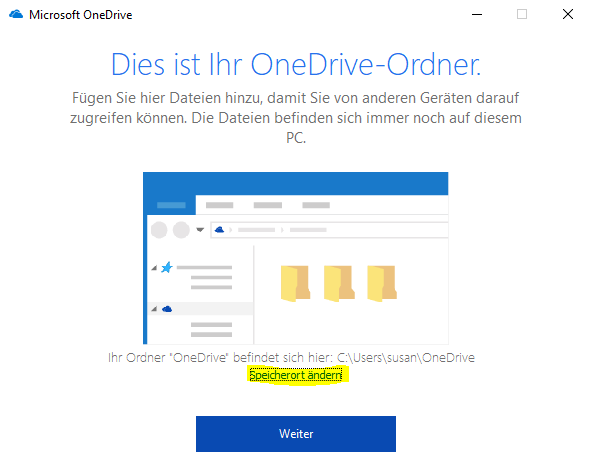Close the Microsoft OneDrive setup window
Screen dimensions: 591x460
(x=568, y=14)
